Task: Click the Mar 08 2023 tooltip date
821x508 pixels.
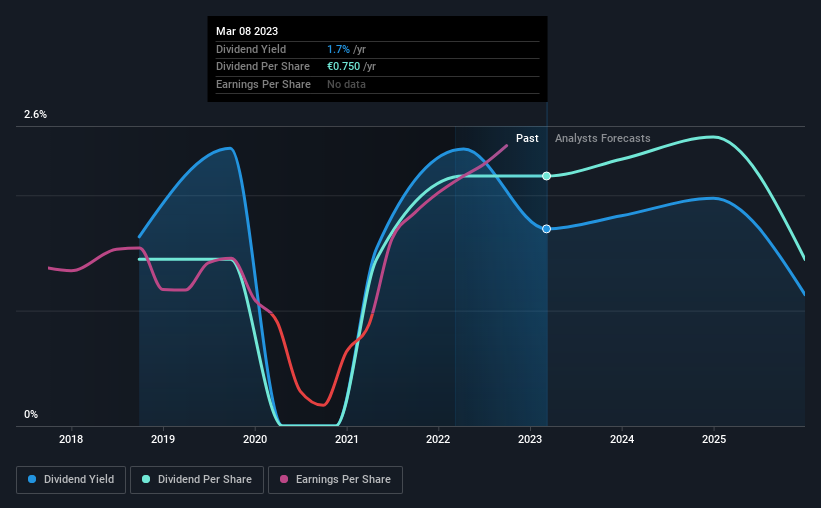Action: pyautogui.click(x=247, y=31)
